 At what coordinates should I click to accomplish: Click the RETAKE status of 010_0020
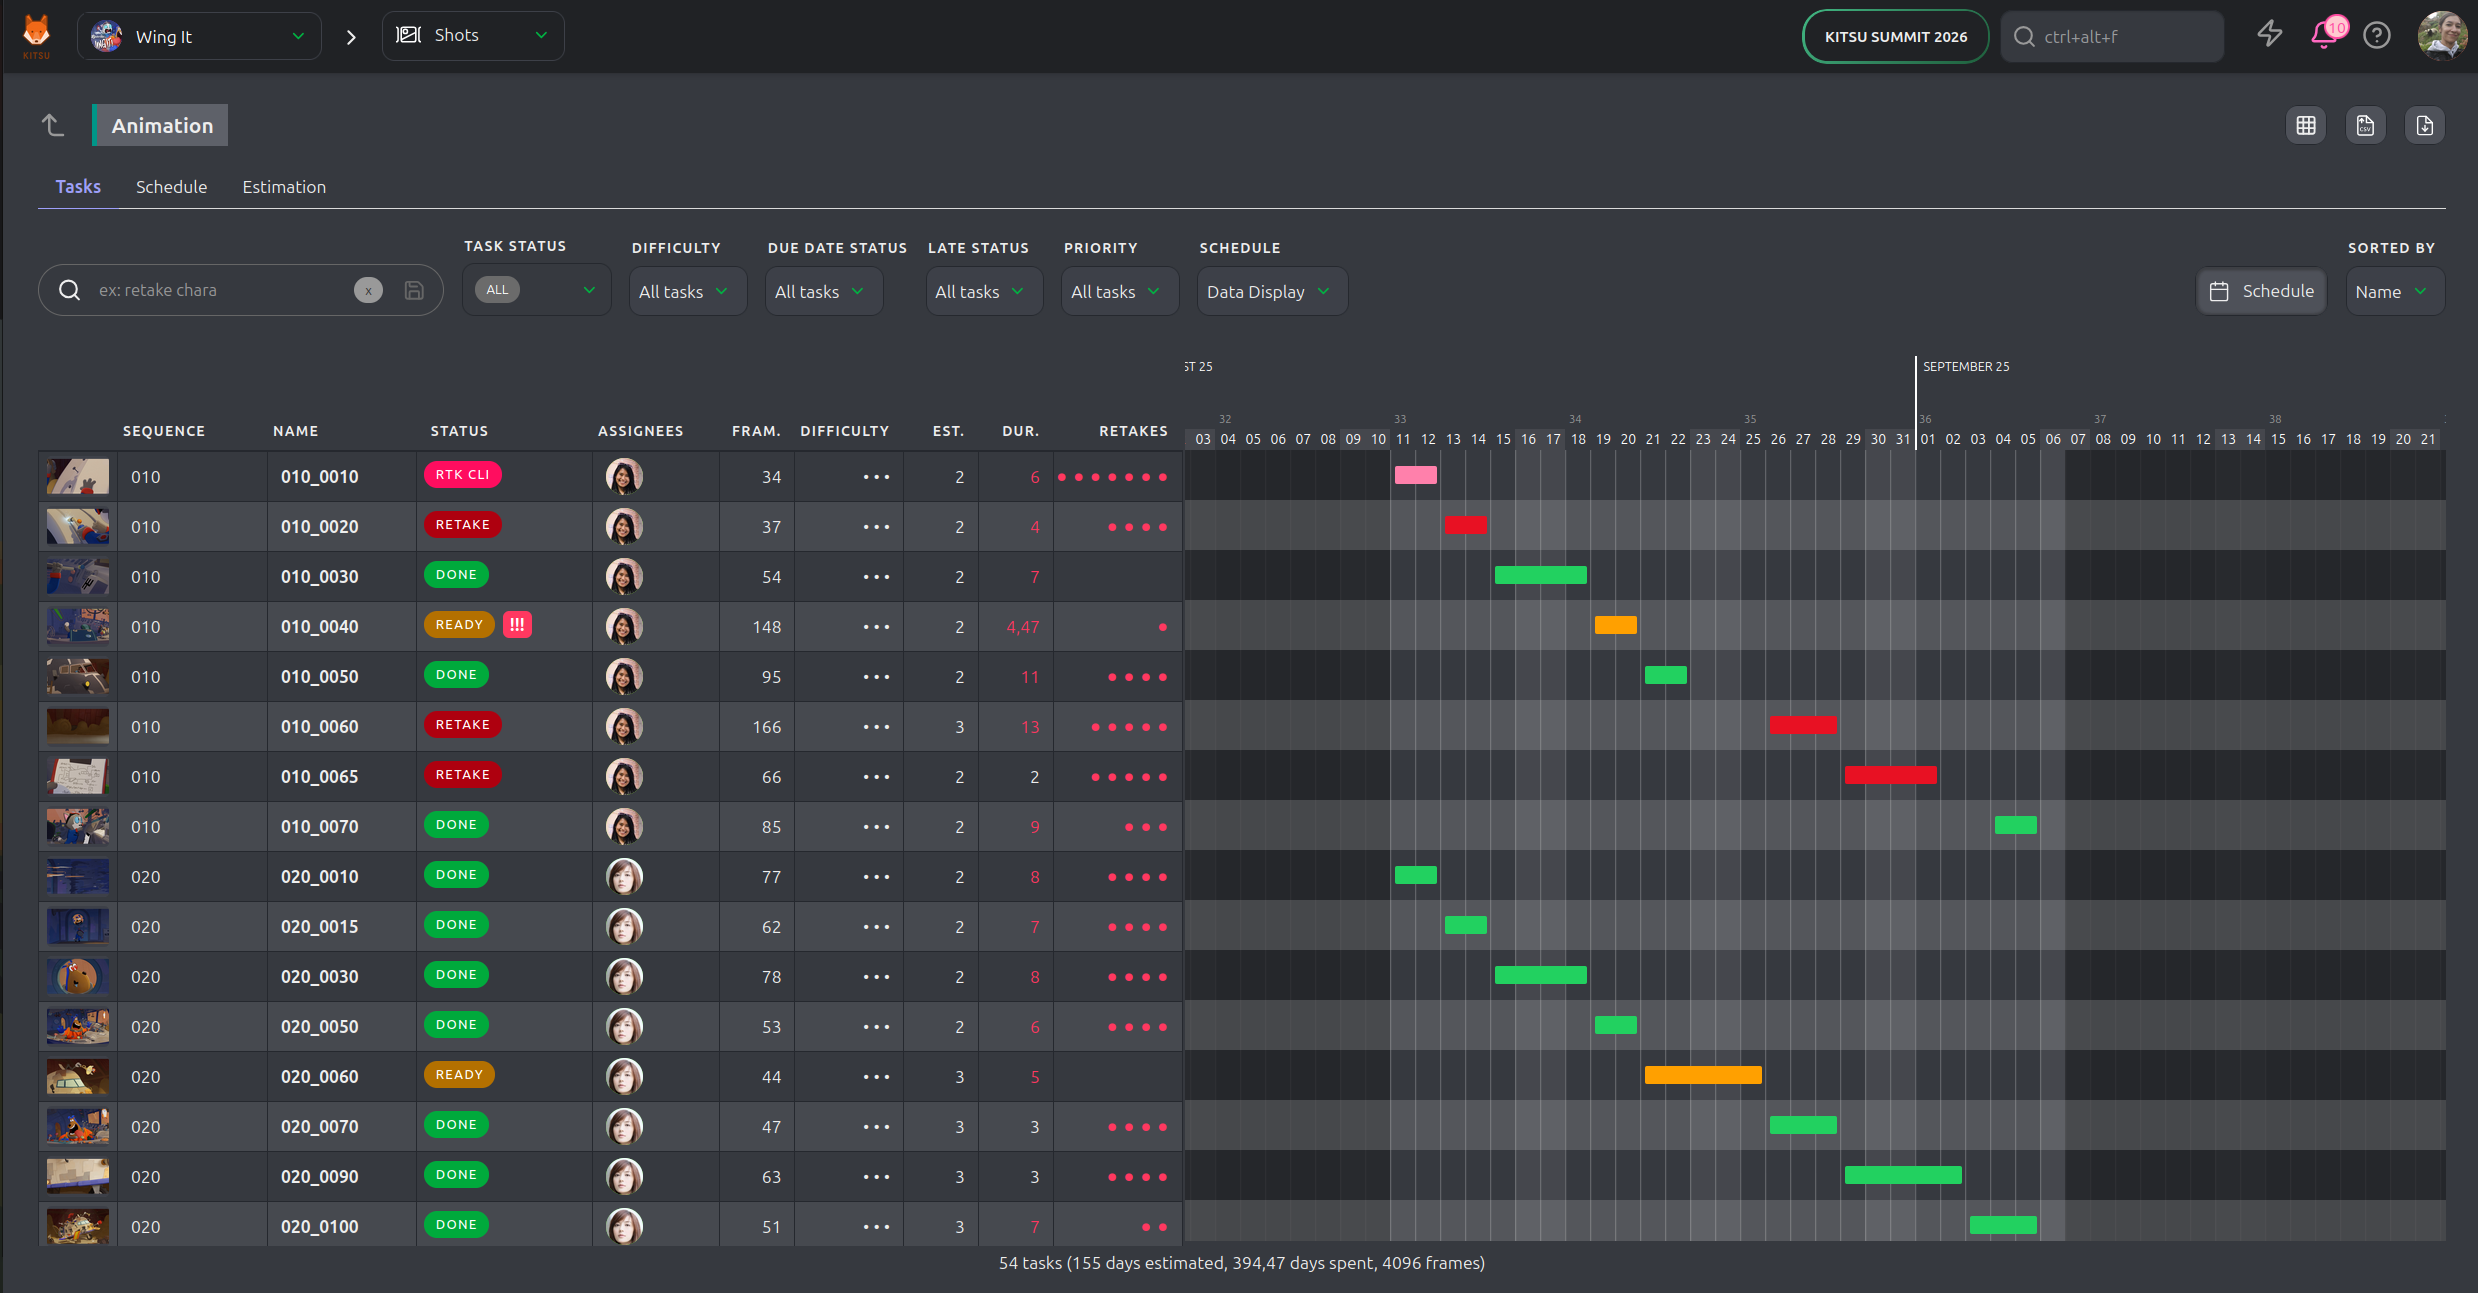click(462, 525)
